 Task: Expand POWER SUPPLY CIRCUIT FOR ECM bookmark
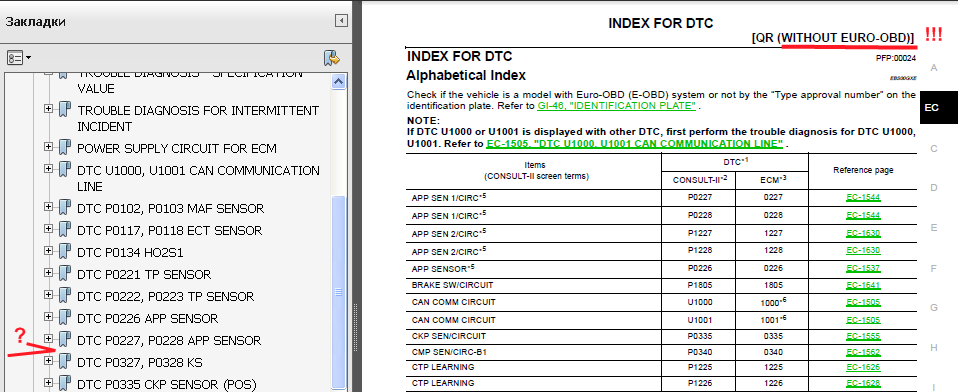[x=48, y=147]
